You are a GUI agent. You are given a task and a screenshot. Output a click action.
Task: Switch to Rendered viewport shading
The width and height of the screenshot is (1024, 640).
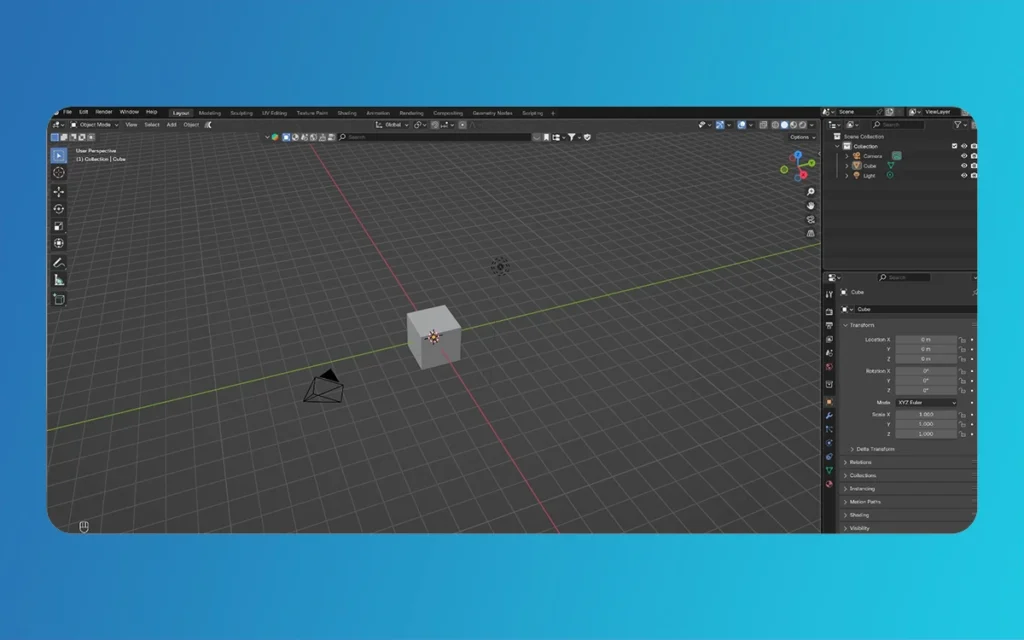(803, 125)
